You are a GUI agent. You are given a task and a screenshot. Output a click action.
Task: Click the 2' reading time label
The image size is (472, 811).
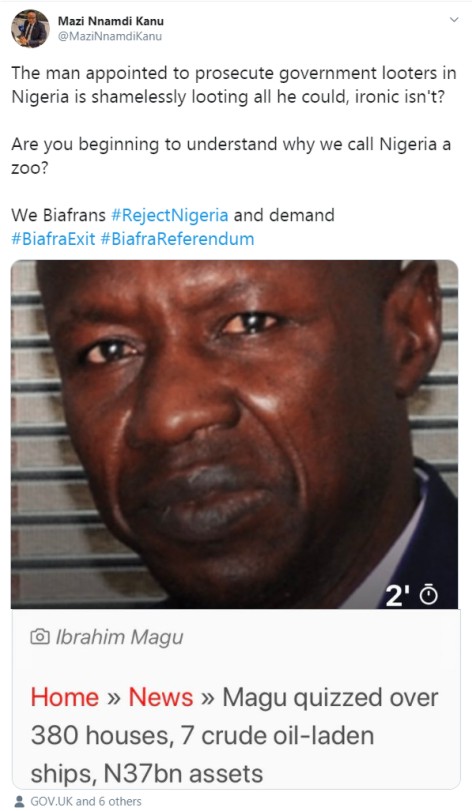[395, 596]
